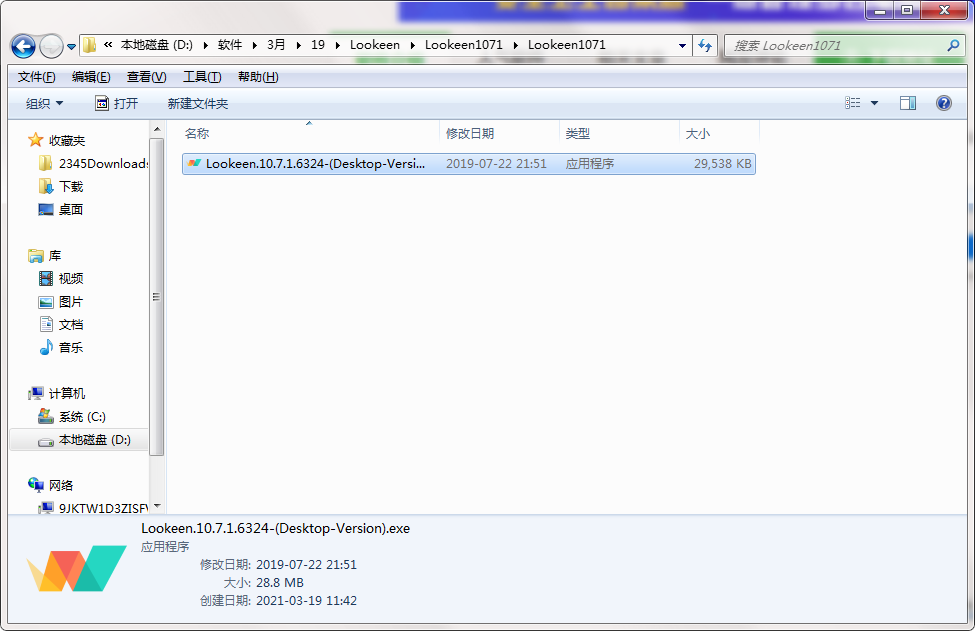Sort by the 修改日期 column header
The image size is (975, 631).
click(499, 134)
